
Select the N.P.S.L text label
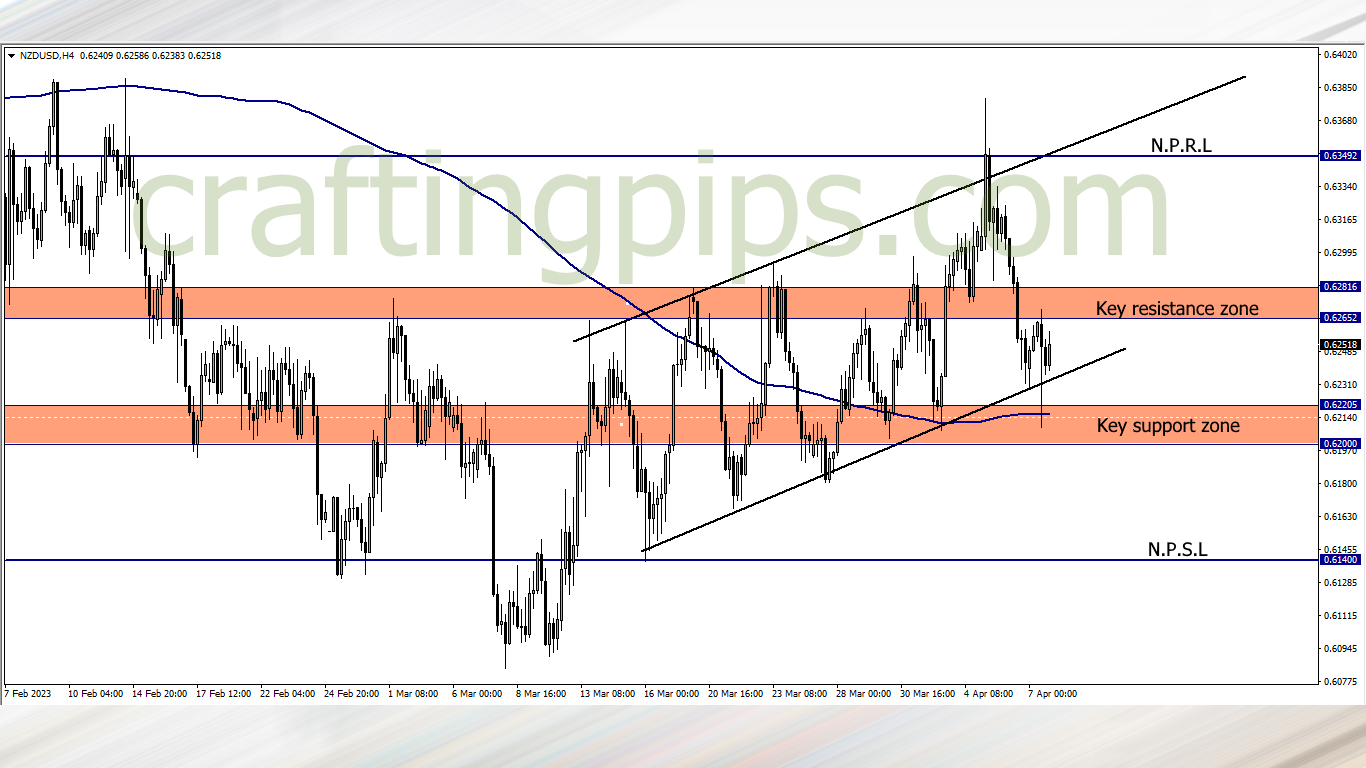1177,549
